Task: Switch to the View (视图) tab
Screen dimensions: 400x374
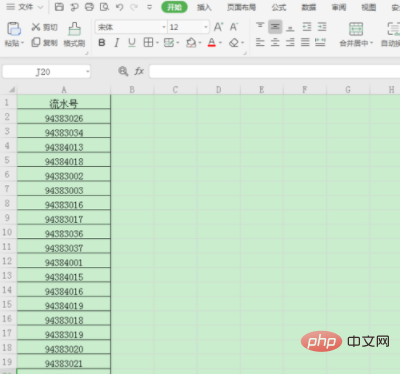Action: pos(369,7)
